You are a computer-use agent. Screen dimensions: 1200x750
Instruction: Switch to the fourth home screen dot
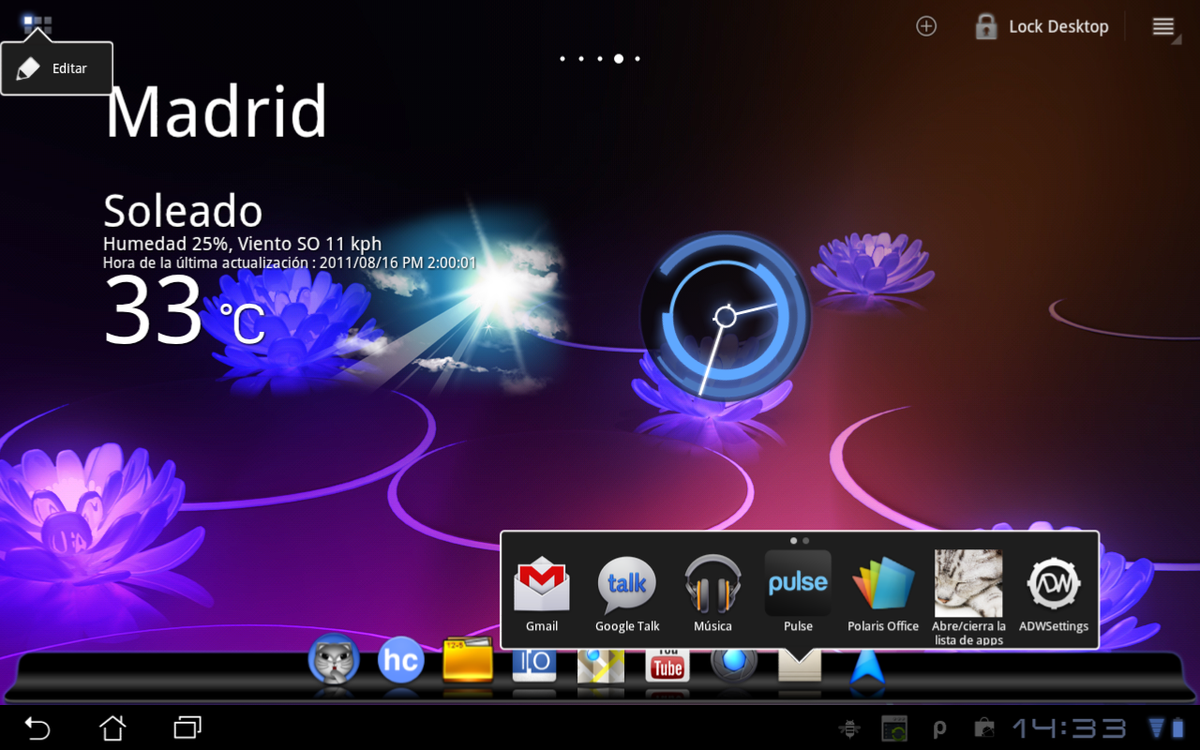(x=618, y=58)
